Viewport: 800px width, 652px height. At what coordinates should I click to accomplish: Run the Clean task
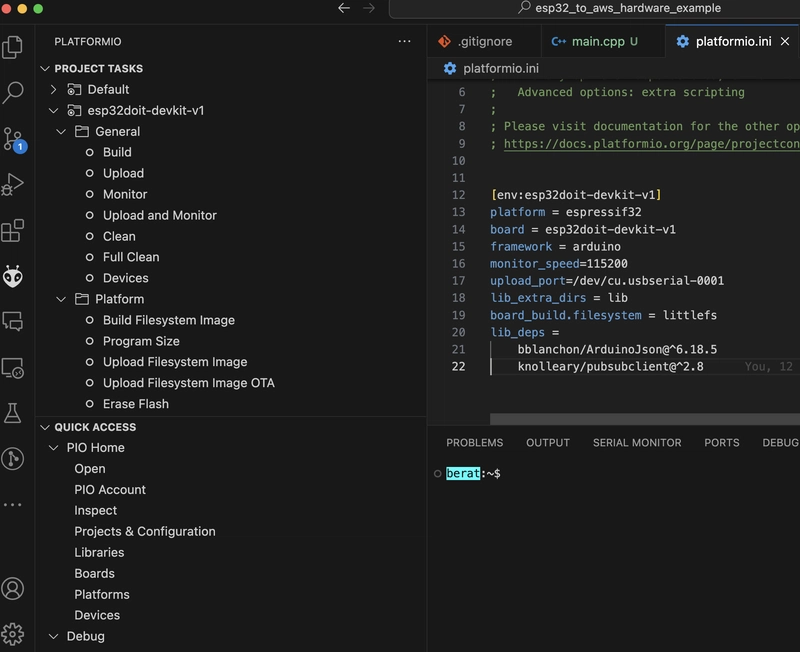[x=119, y=236]
